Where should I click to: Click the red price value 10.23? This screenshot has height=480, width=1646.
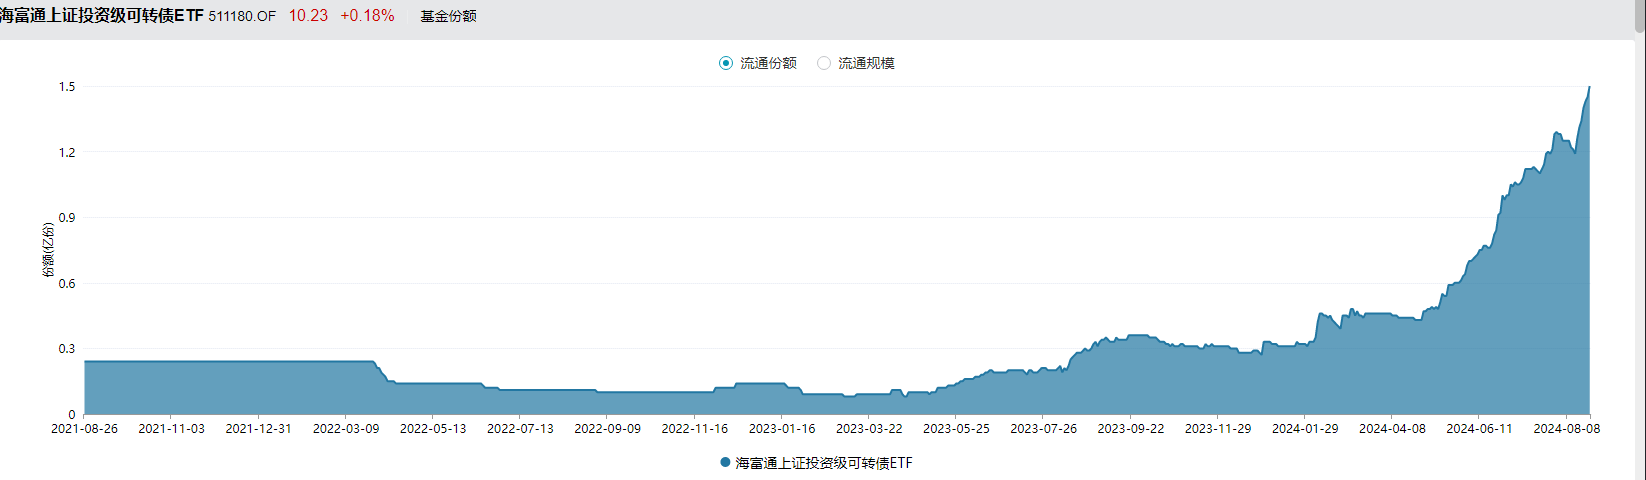[x=308, y=16]
